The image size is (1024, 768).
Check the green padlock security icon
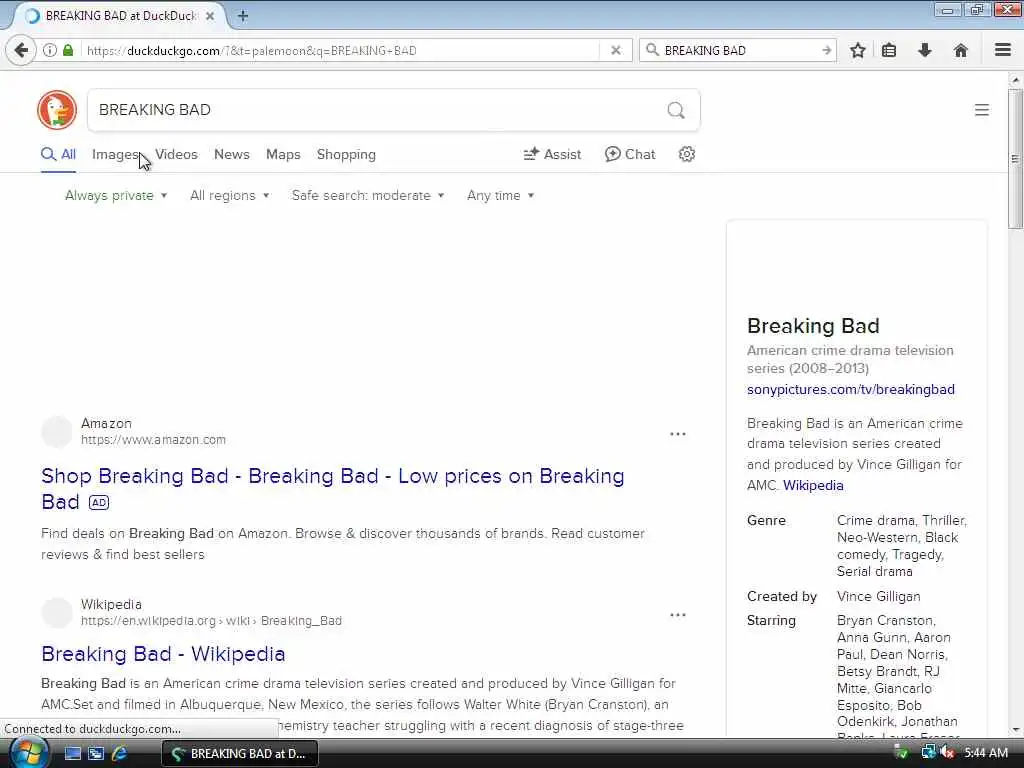(x=68, y=50)
